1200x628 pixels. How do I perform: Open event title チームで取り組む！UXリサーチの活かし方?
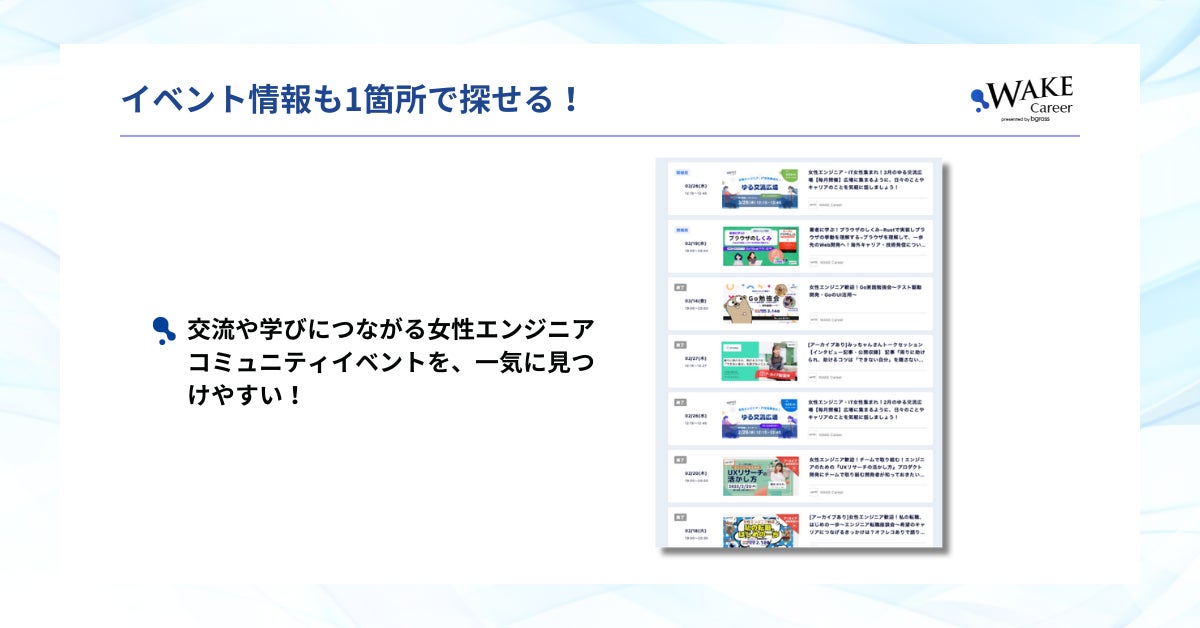pos(866,466)
